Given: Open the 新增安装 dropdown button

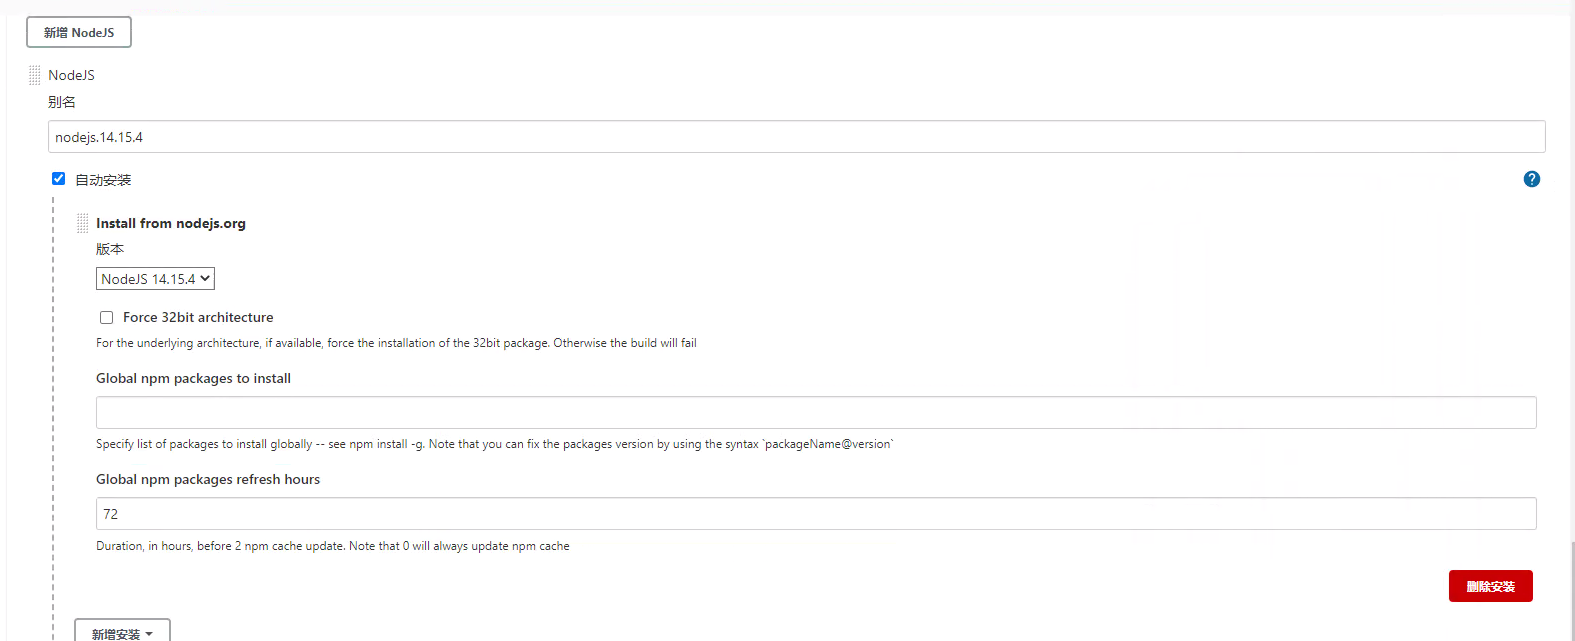Looking at the screenshot, I should [x=122, y=632].
